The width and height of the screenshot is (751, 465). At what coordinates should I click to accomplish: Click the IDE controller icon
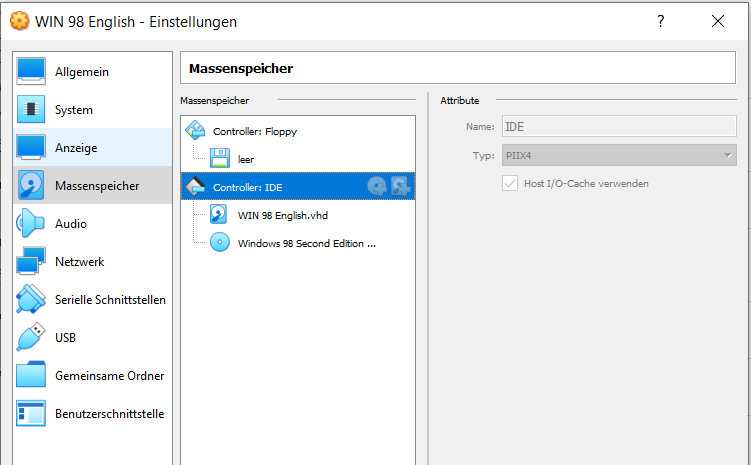[195, 187]
